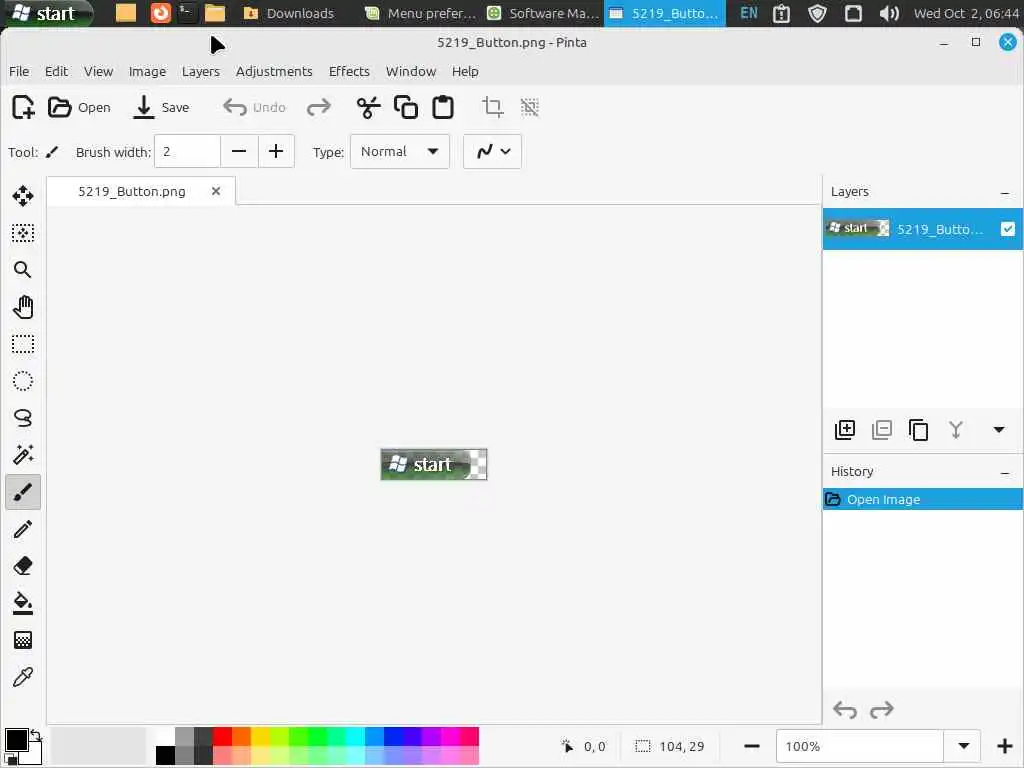Zoom out with the minus button
Viewport: 1024px width, 768px height.
752,746
